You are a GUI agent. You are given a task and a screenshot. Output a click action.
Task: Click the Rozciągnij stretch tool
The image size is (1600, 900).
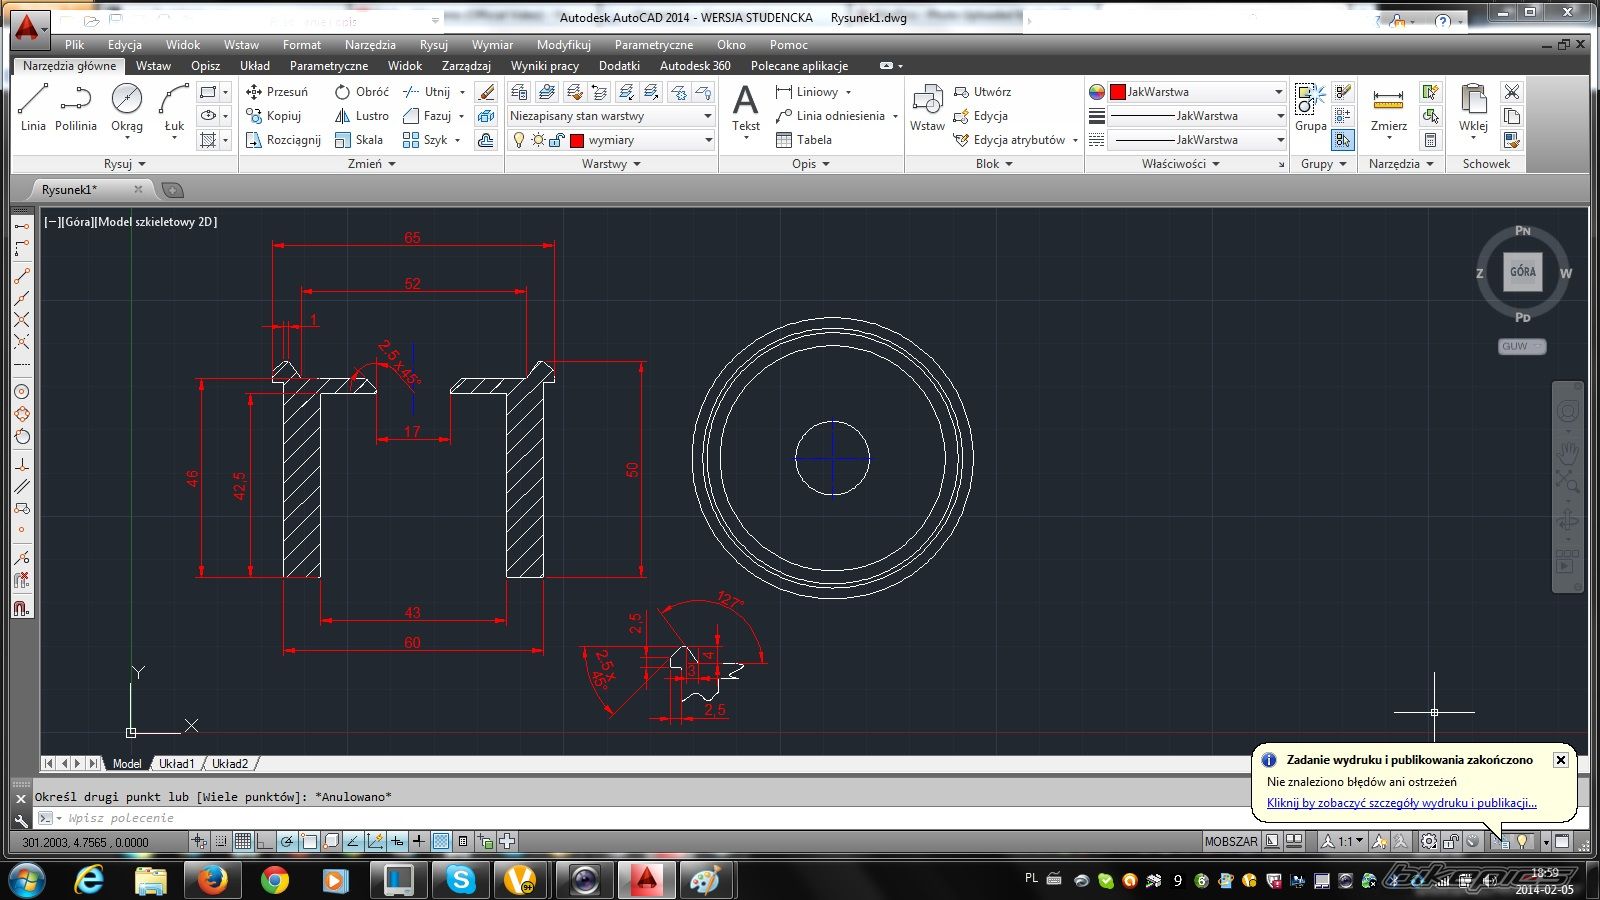[284, 140]
